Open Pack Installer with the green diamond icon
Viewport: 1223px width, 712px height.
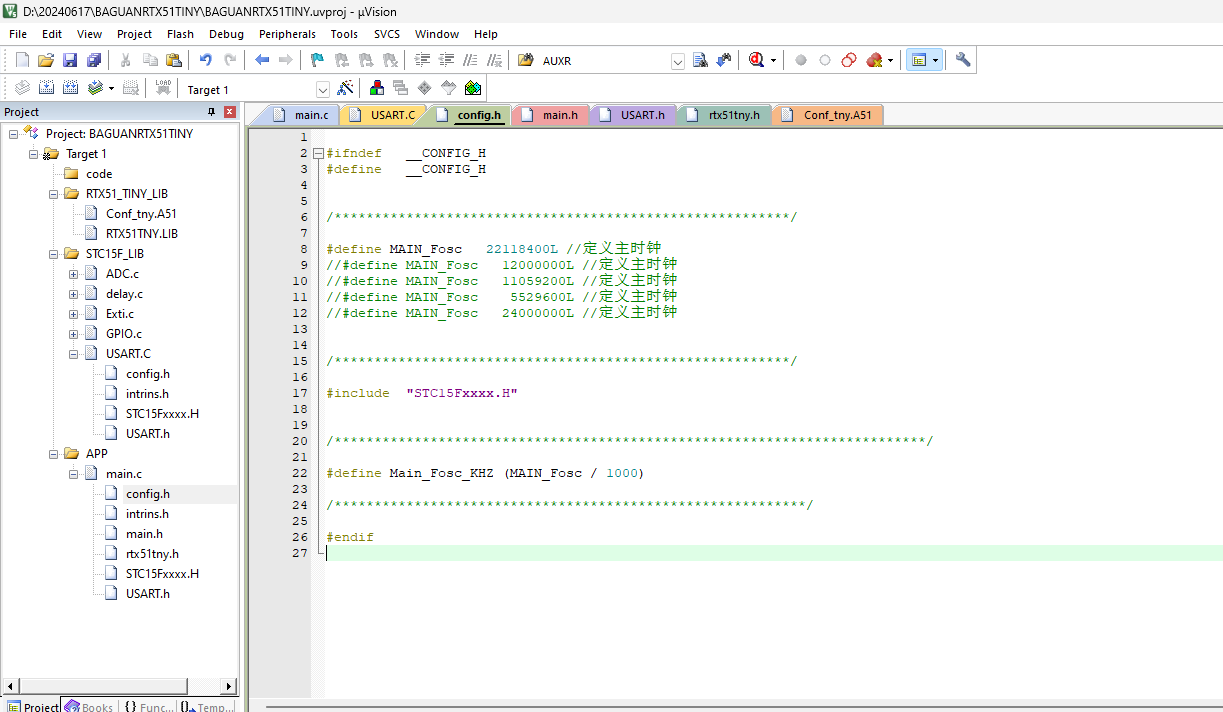(473, 88)
